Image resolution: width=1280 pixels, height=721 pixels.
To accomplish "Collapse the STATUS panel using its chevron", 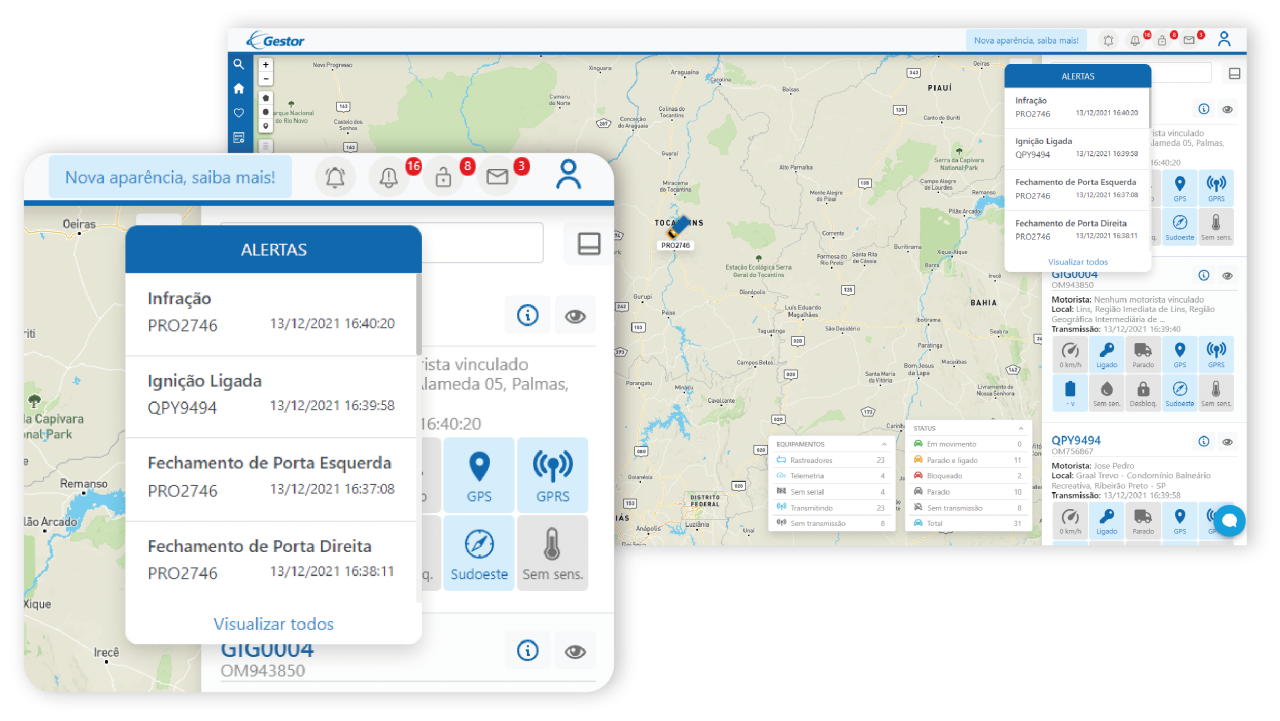I will coord(1020,427).
